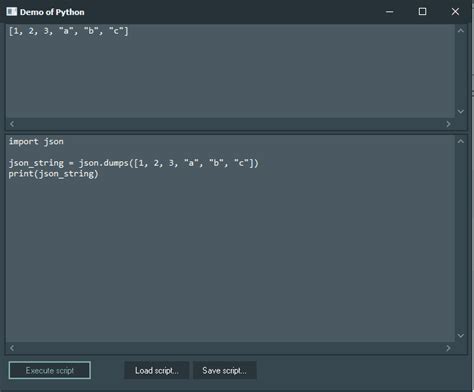
Task: Click the output pane's scroll down arrow
Action: pyautogui.click(x=461, y=111)
